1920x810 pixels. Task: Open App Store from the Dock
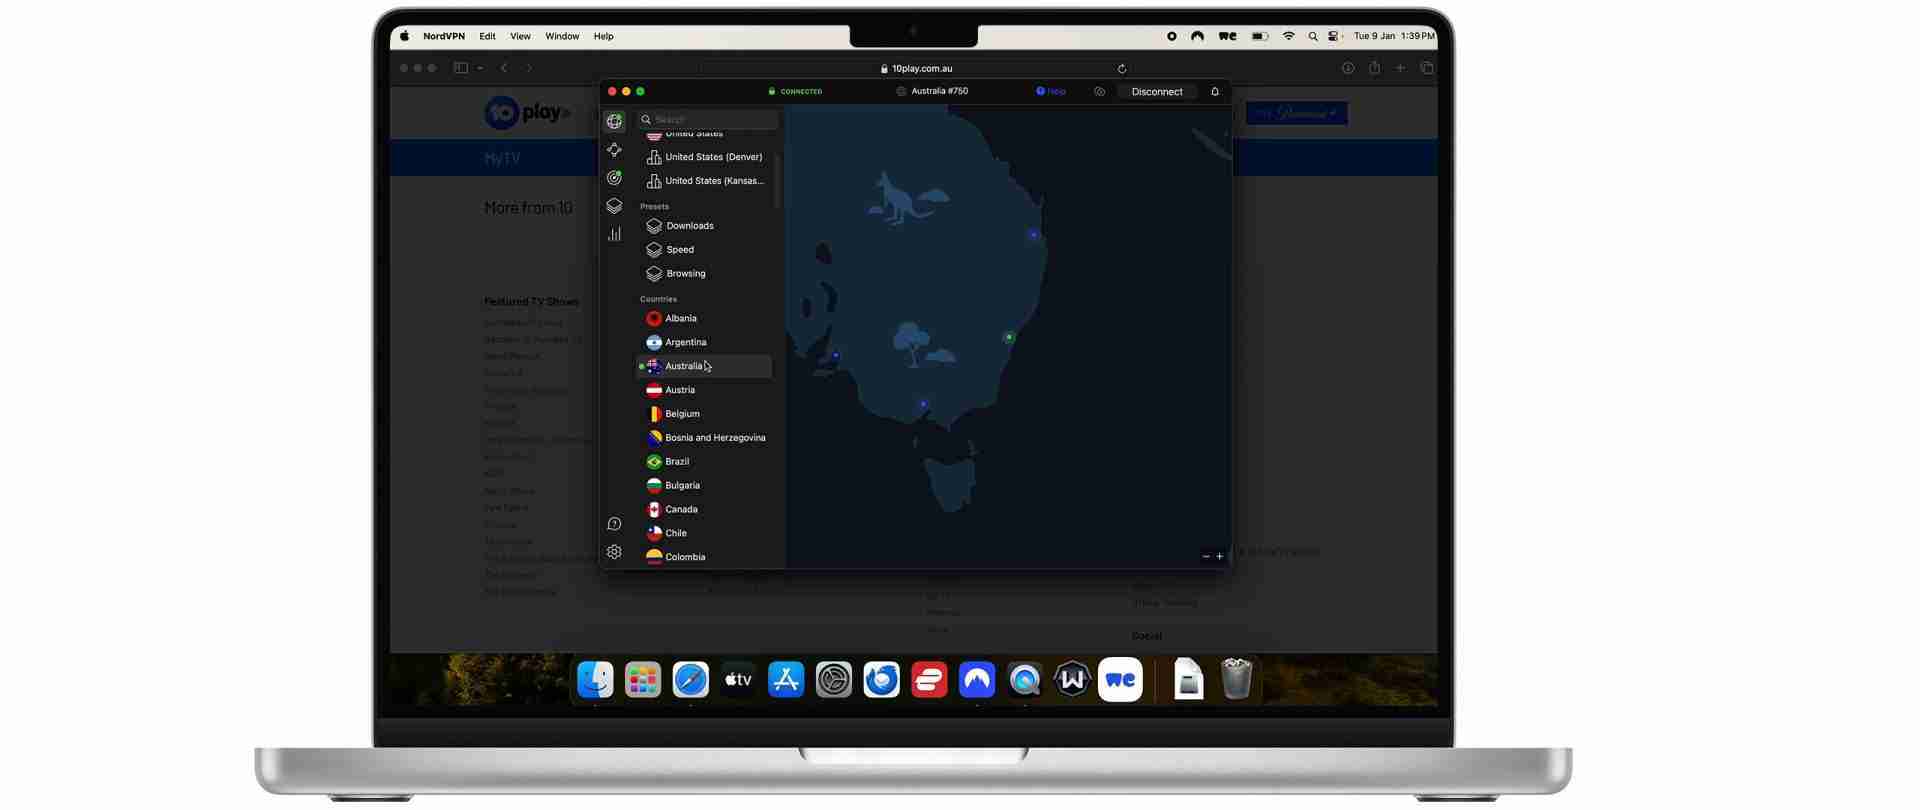point(786,680)
